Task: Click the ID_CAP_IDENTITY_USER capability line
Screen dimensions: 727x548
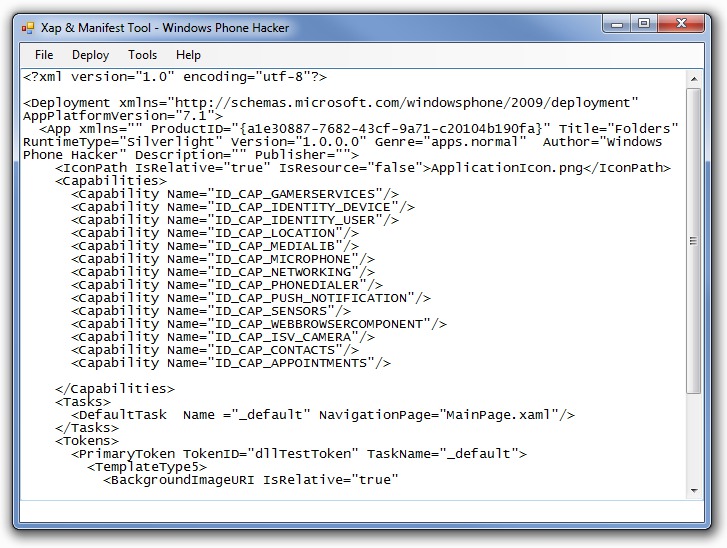Action: 235,220
